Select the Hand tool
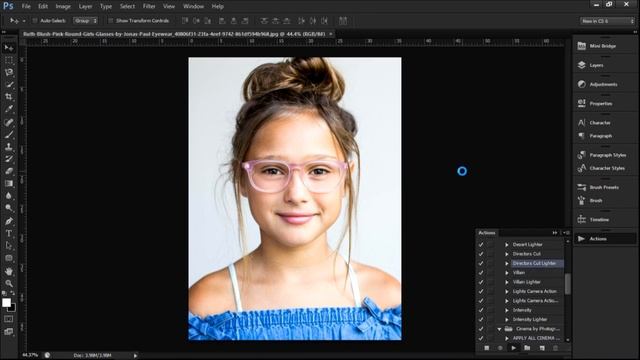640x360 pixels. pyautogui.click(x=9, y=271)
